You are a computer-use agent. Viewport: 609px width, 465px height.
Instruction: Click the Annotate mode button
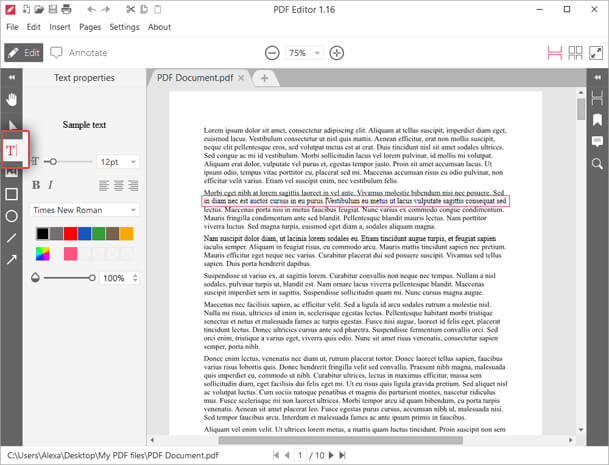[x=78, y=52]
